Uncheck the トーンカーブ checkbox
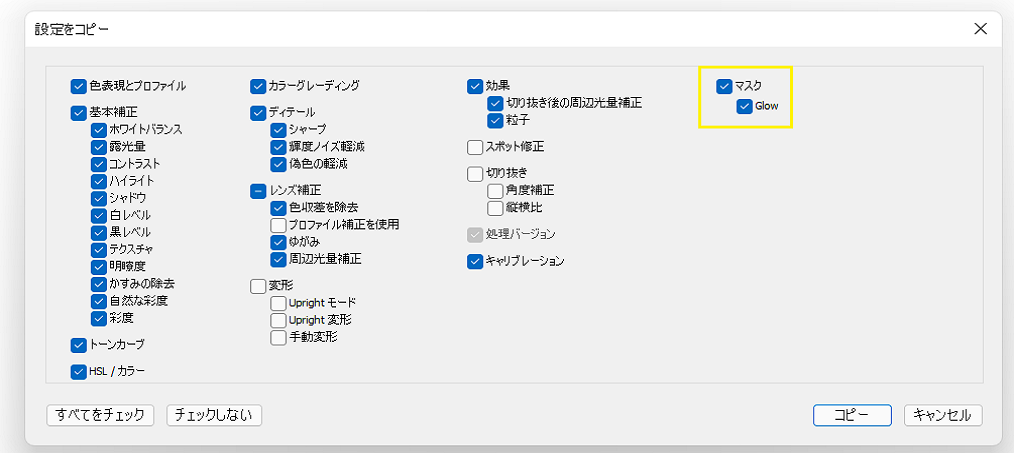 pyautogui.click(x=78, y=345)
